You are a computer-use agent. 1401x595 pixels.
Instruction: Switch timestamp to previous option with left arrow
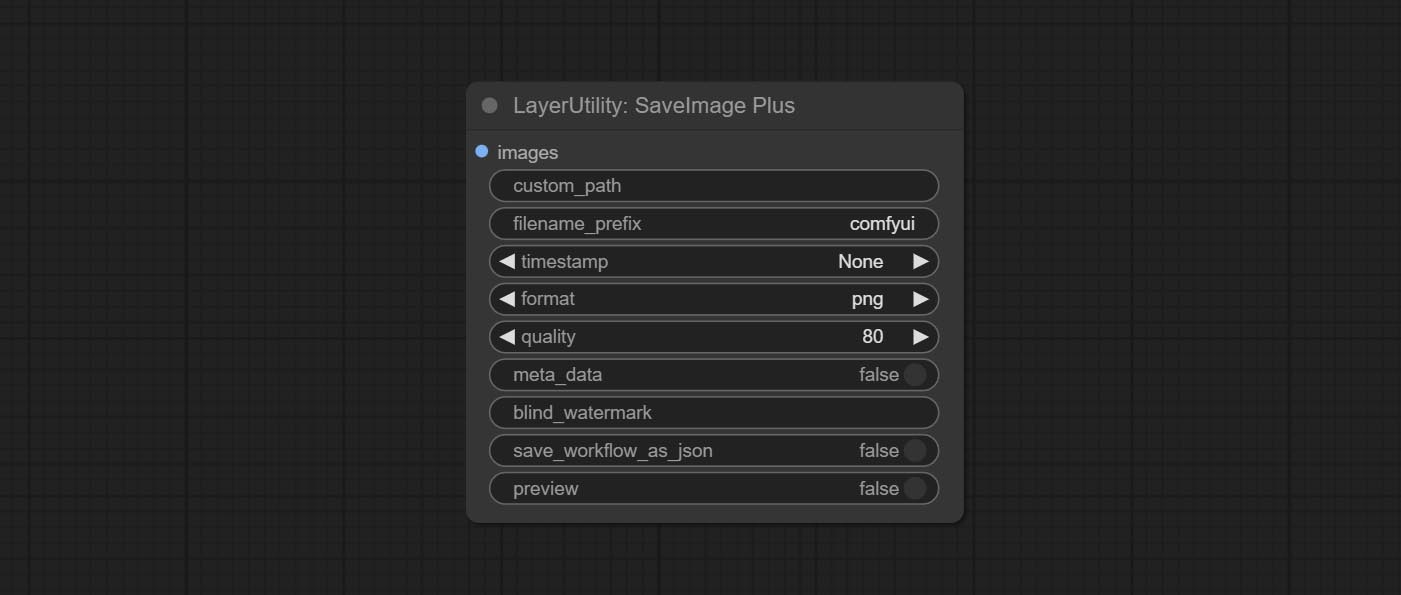[x=507, y=261]
